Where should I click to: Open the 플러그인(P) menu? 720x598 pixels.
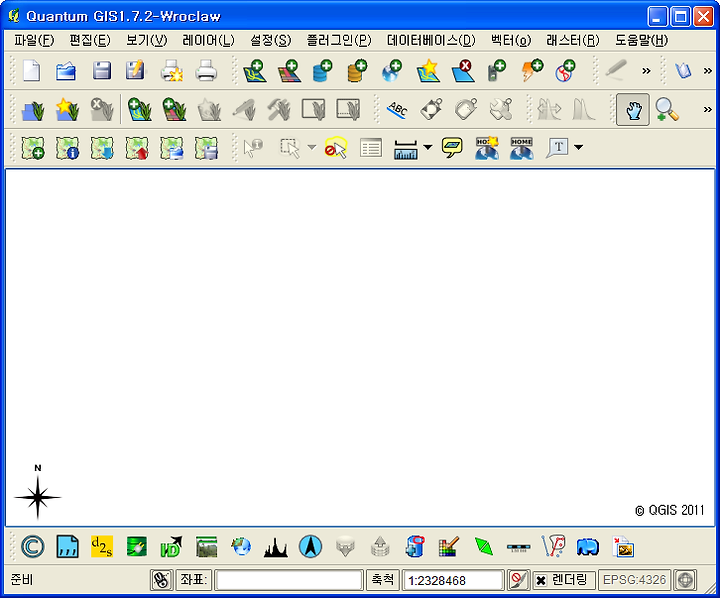(339, 40)
